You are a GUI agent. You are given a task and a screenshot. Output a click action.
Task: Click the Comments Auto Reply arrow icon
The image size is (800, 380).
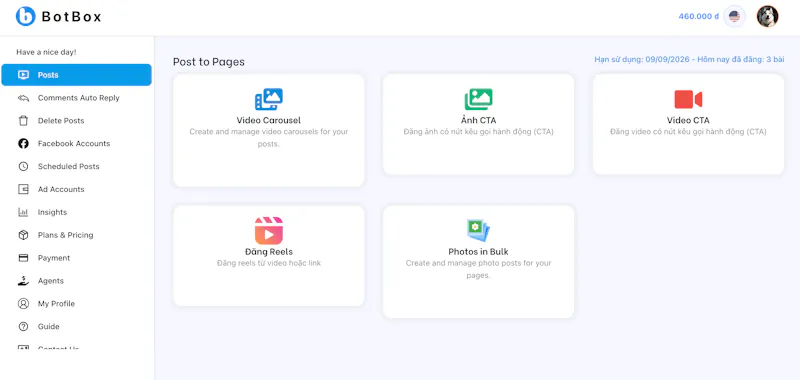[23, 98]
